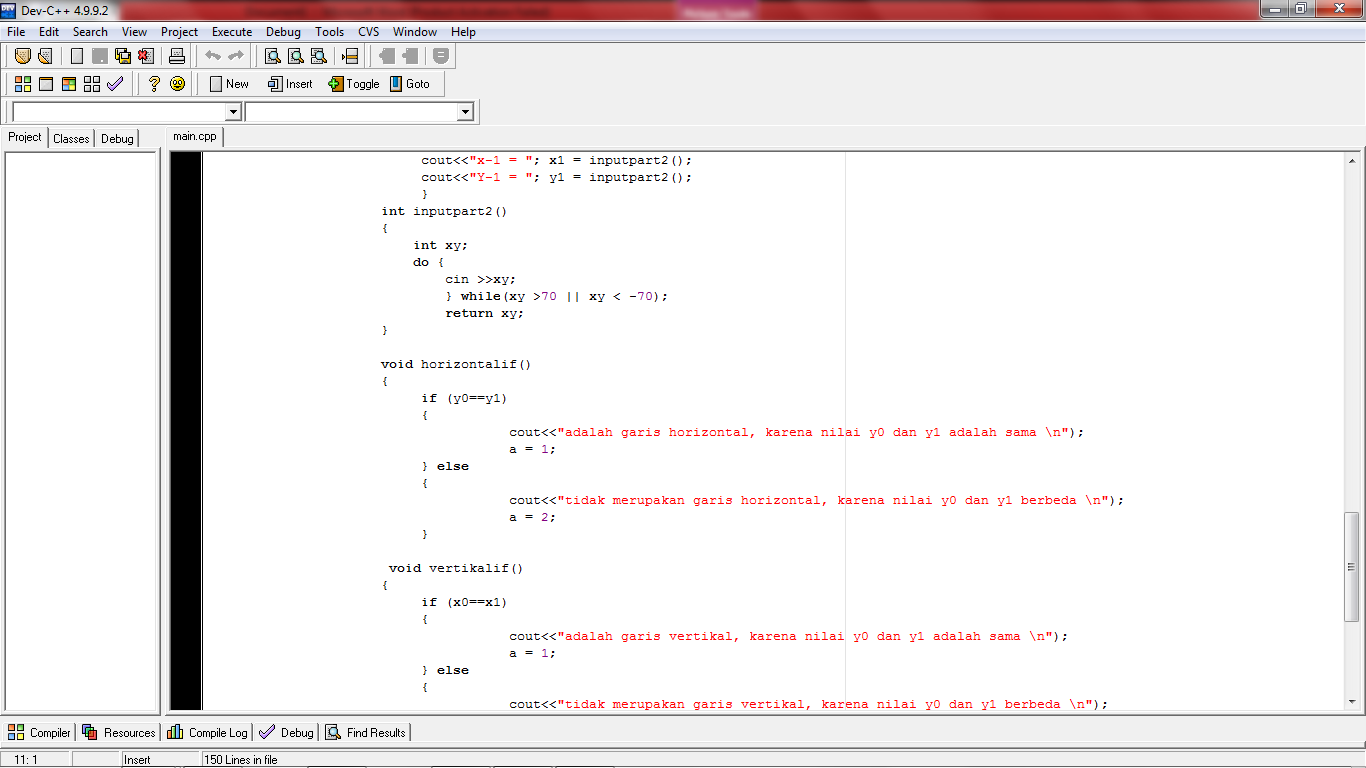
Task: Run the program with the window icon
Action: (x=45, y=84)
